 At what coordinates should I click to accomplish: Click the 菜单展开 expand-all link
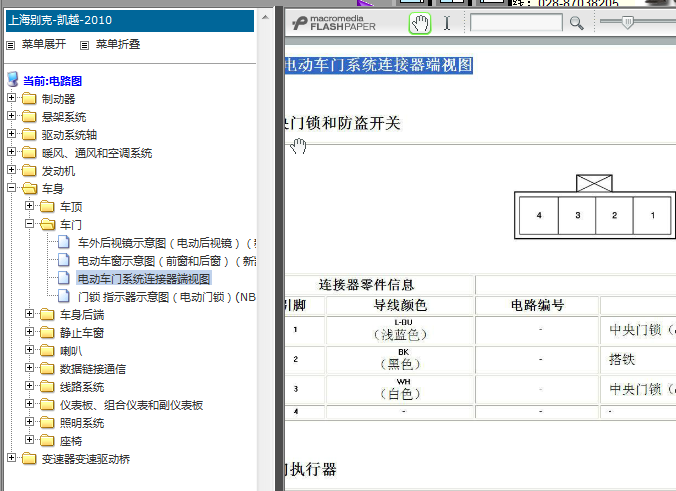[x=44, y=44]
